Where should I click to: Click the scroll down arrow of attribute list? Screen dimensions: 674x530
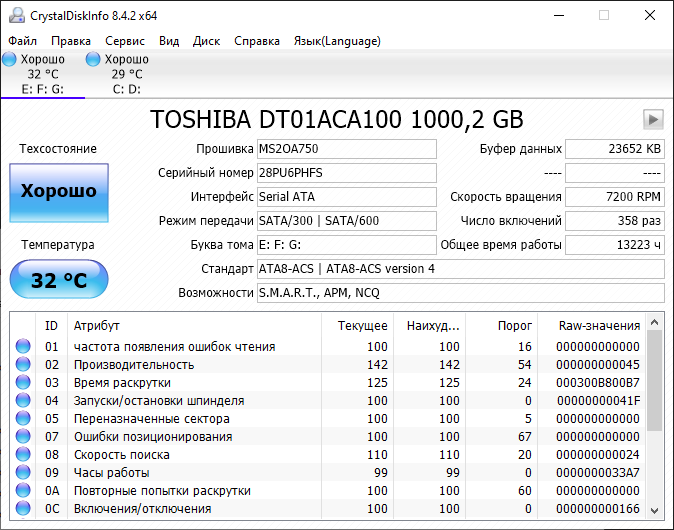655,511
